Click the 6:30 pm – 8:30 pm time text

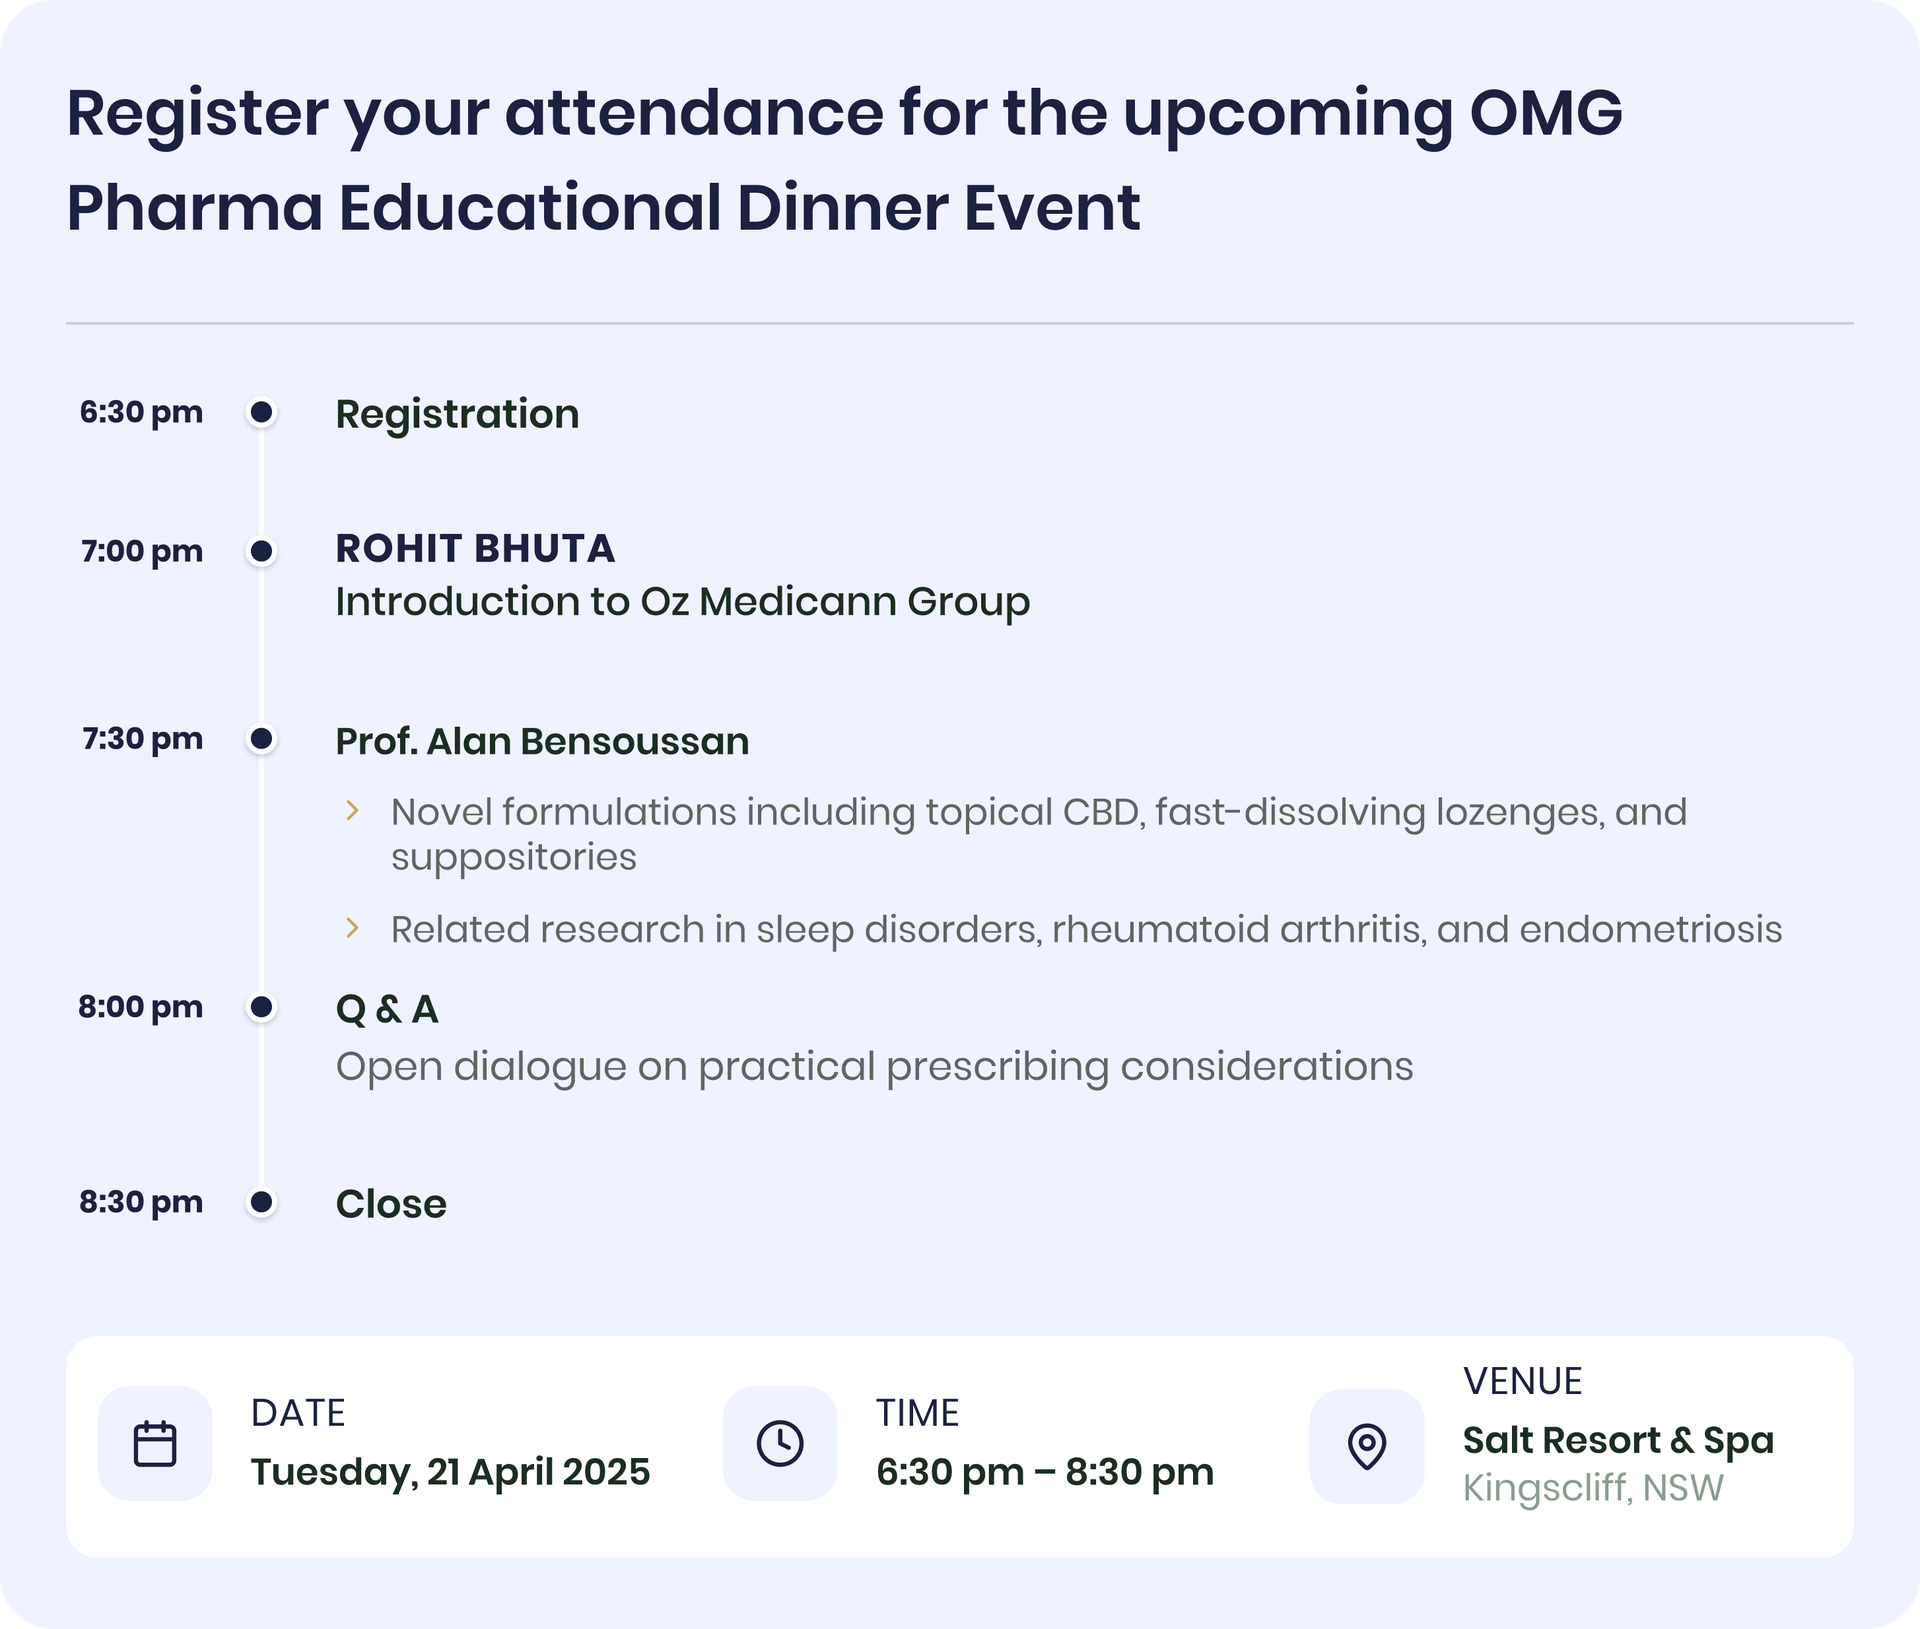coord(1045,1472)
